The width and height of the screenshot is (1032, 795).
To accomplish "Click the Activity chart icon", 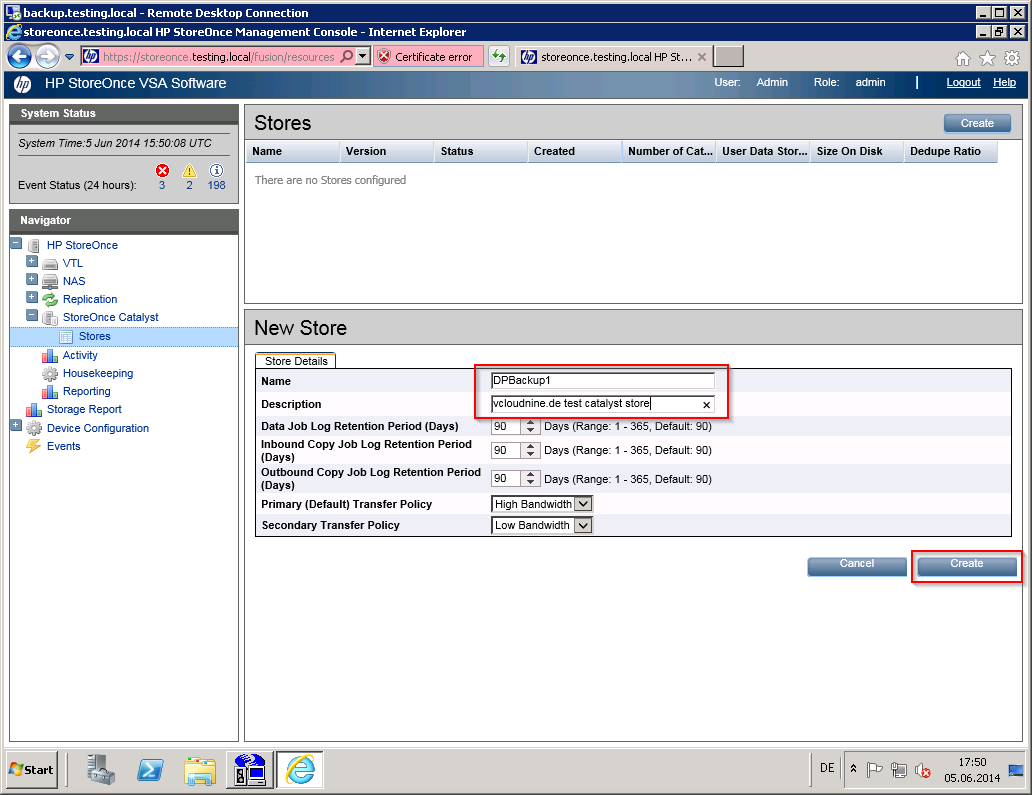I will pos(50,356).
